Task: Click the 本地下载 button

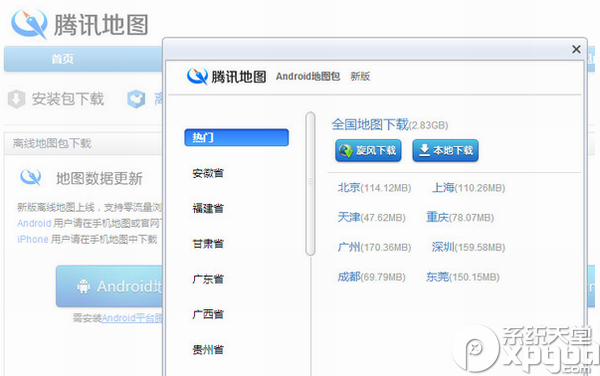Action: (445, 150)
